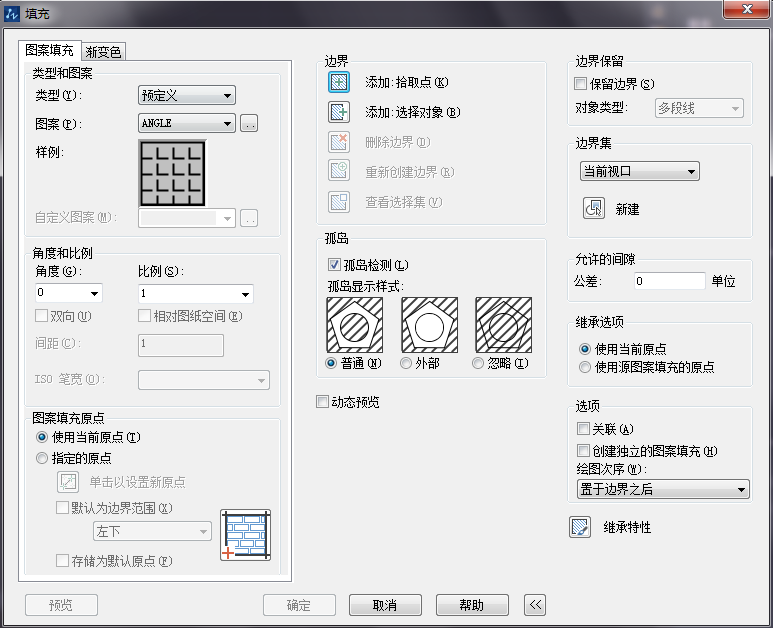Viewport: 773px width, 628px height.
Task: Enable the 动态预览 checkbox
Action: coord(322,402)
